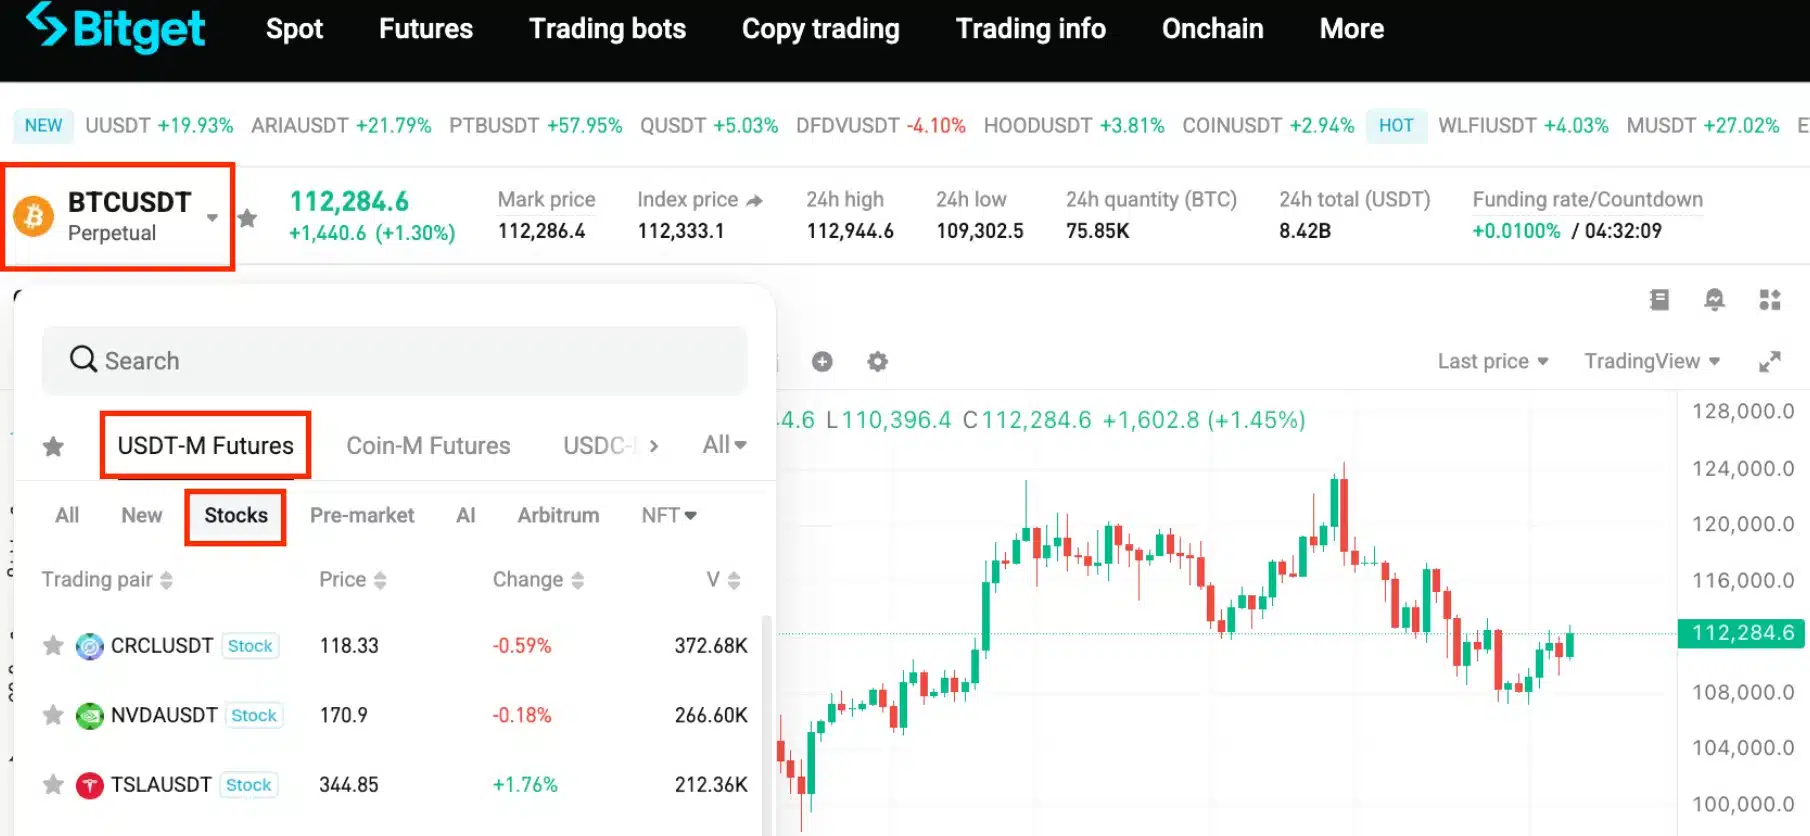Open MUSDT ticker link
The width and height of the screenshot is (1810, 836).
(x=1703, y=126)
